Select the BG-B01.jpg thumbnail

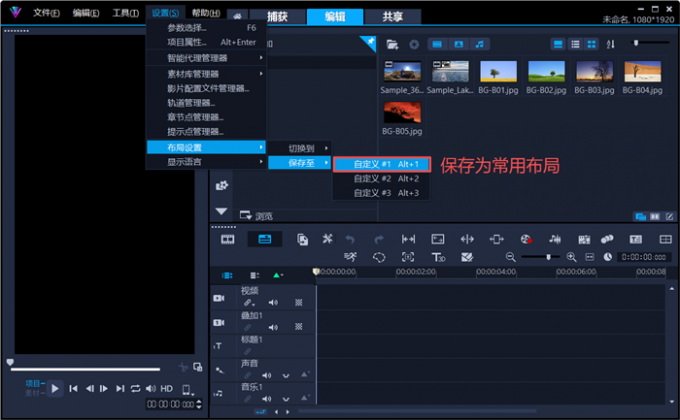click(498, 72)
